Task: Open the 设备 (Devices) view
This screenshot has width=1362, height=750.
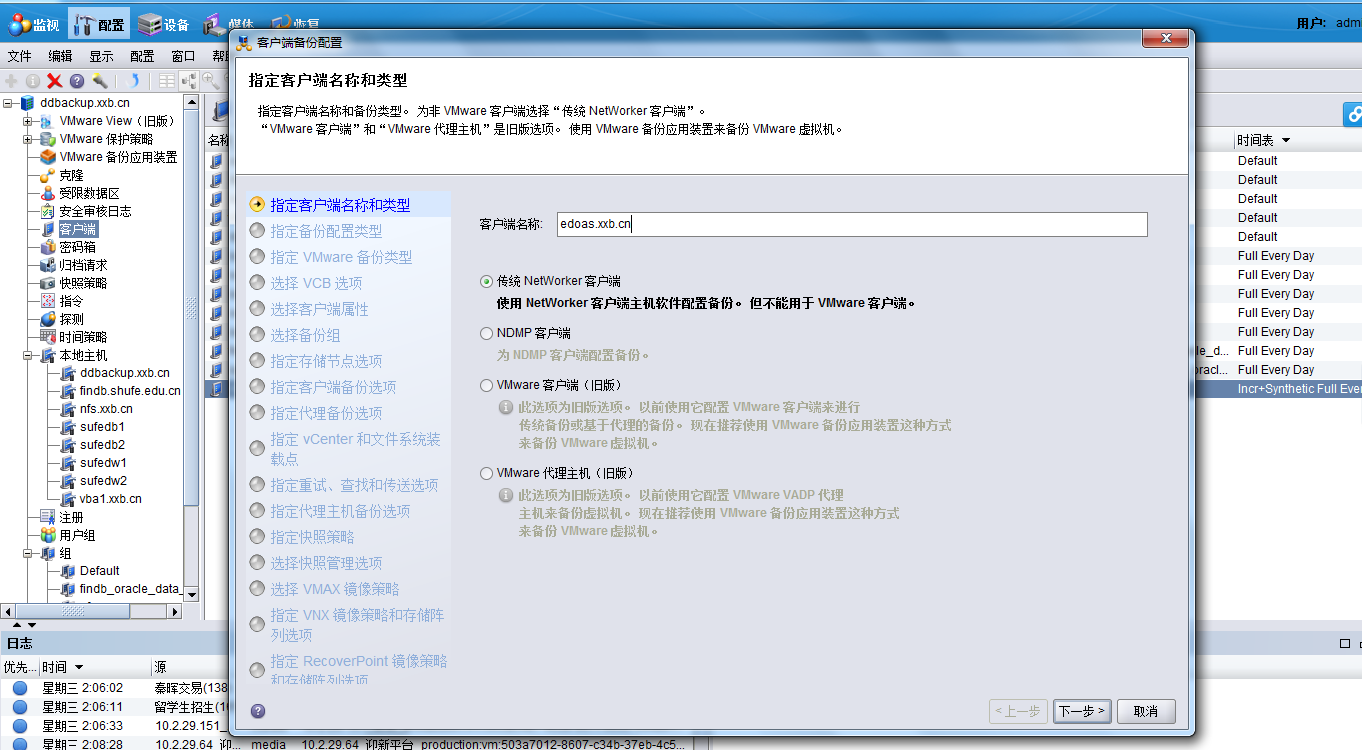Action: pos(165,24)
